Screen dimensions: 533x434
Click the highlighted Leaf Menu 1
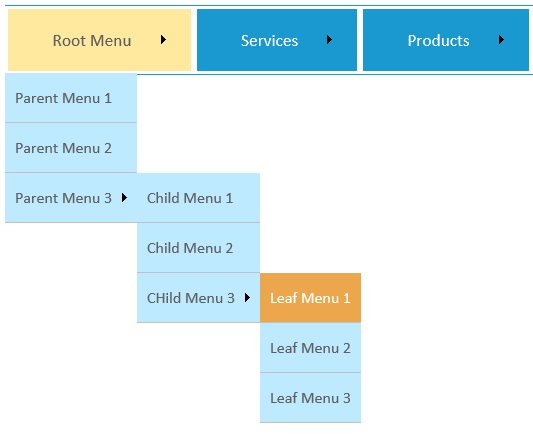tap(310, 298)
